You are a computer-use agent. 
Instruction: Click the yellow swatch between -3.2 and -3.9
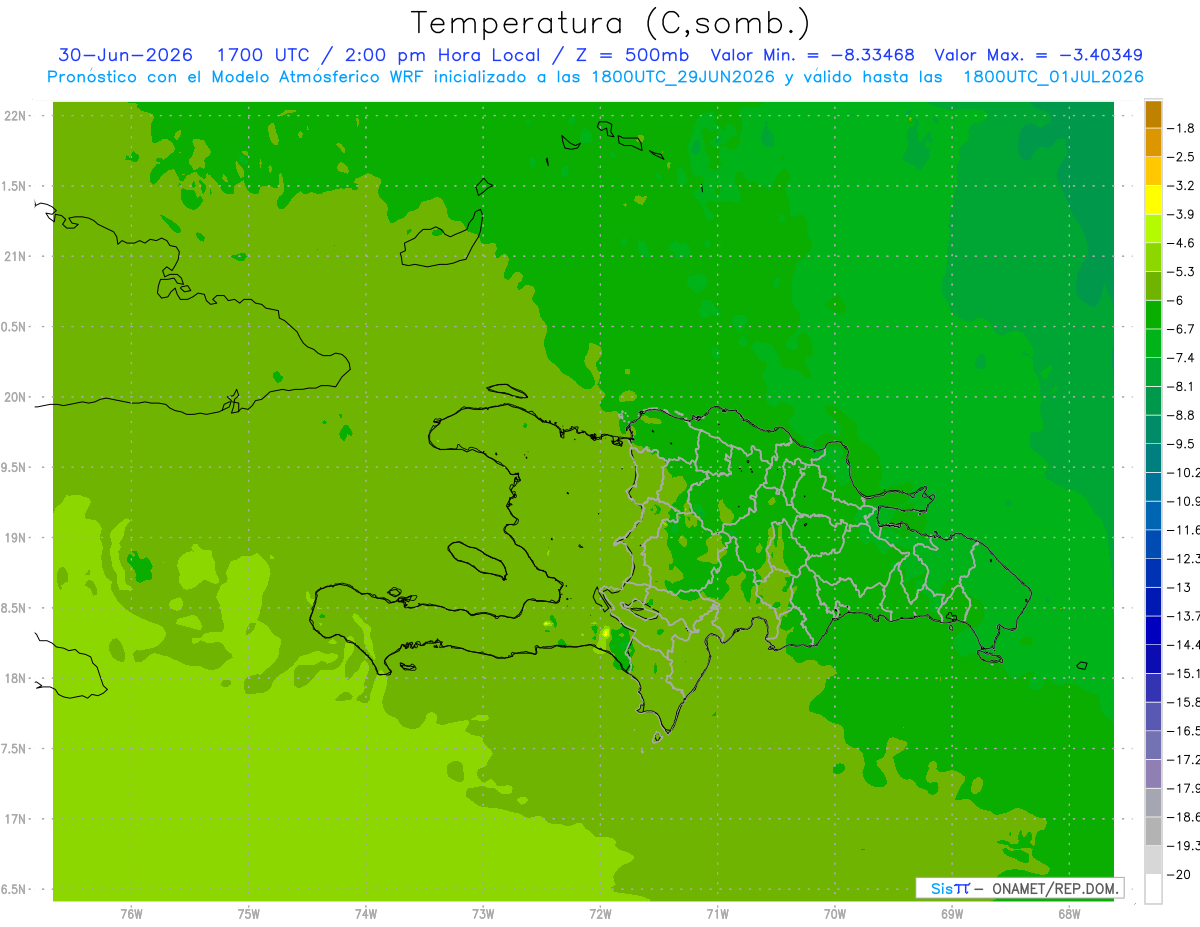point(1153,200)
